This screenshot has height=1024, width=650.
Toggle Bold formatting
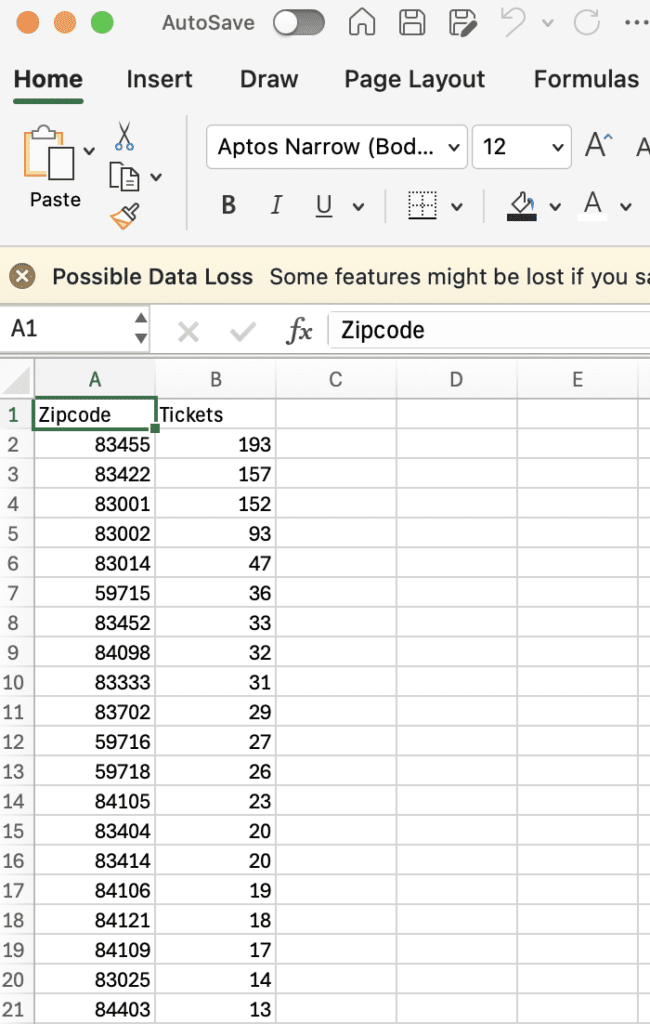[x=228, y=206]
